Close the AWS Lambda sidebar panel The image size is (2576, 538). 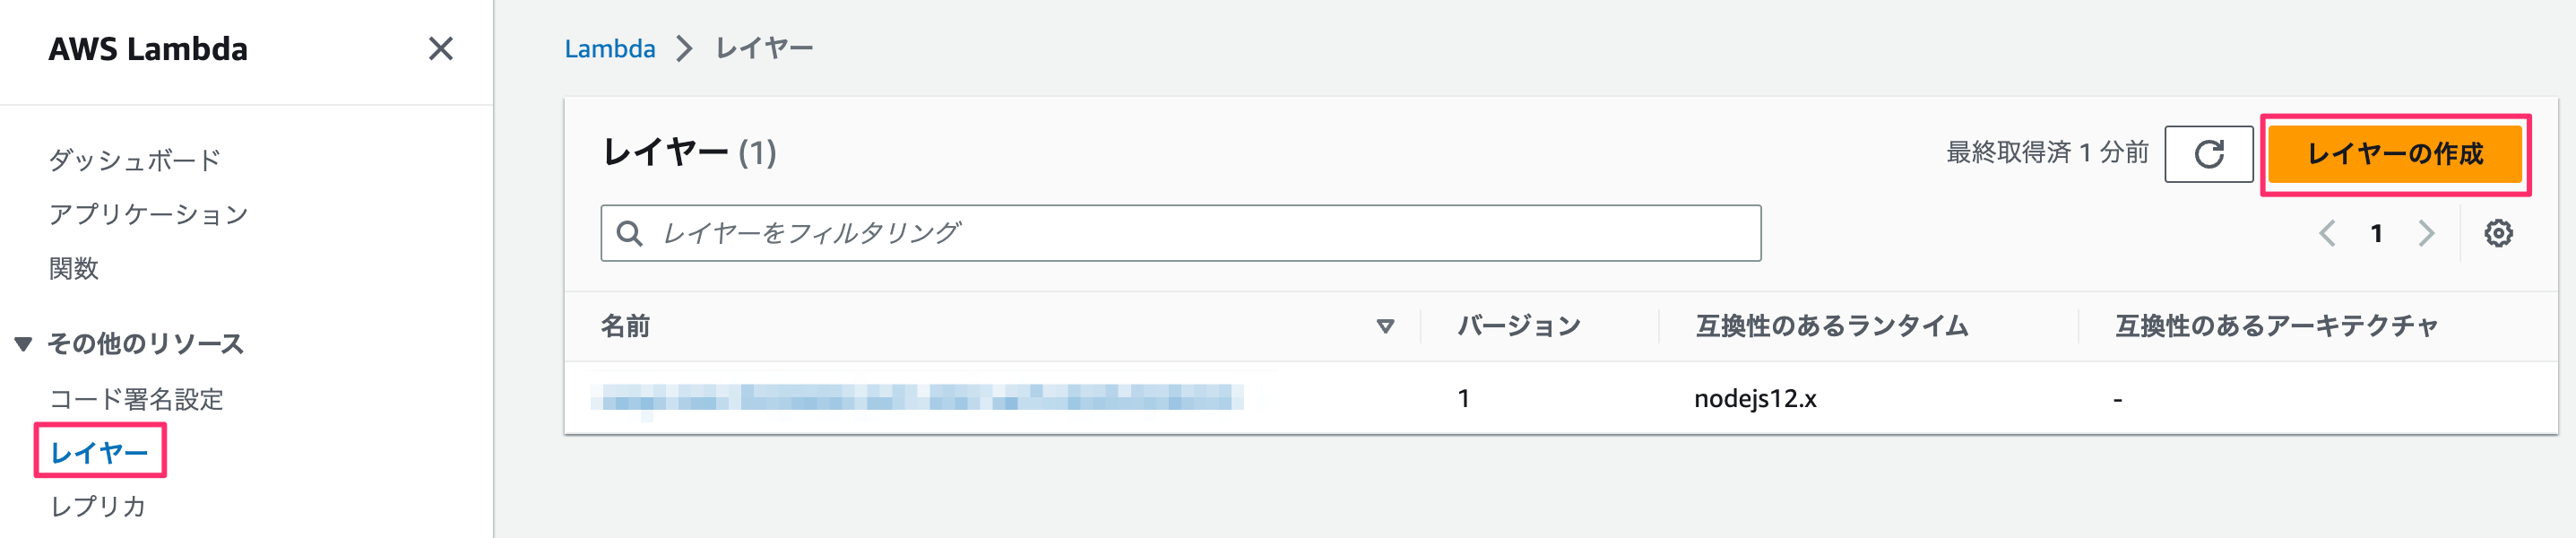point(441,49)
